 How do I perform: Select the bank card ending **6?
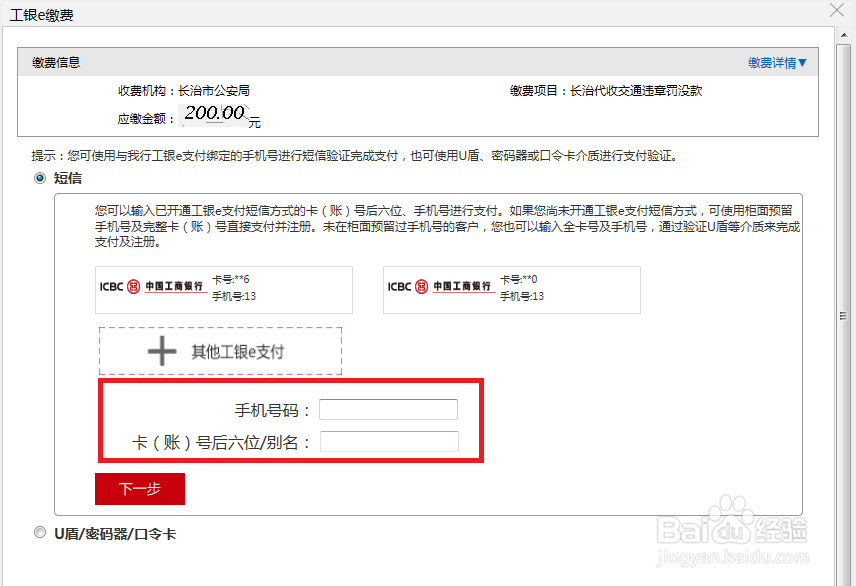point(223,289)
